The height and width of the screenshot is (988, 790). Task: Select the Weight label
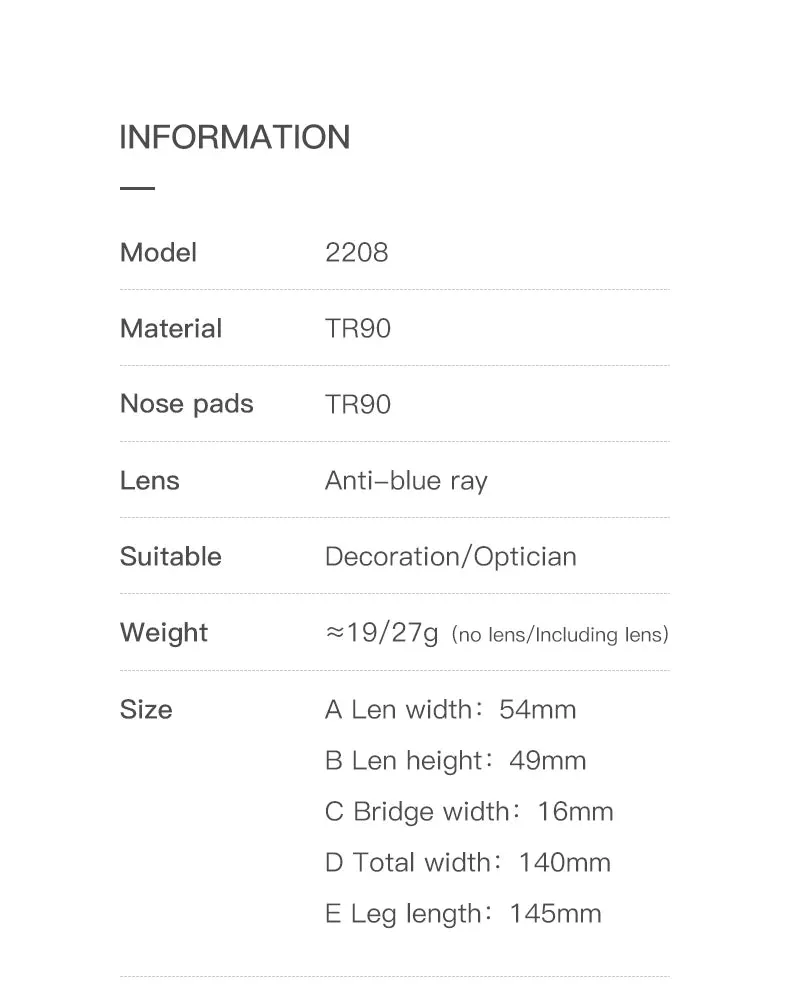[x=164, y=633]
